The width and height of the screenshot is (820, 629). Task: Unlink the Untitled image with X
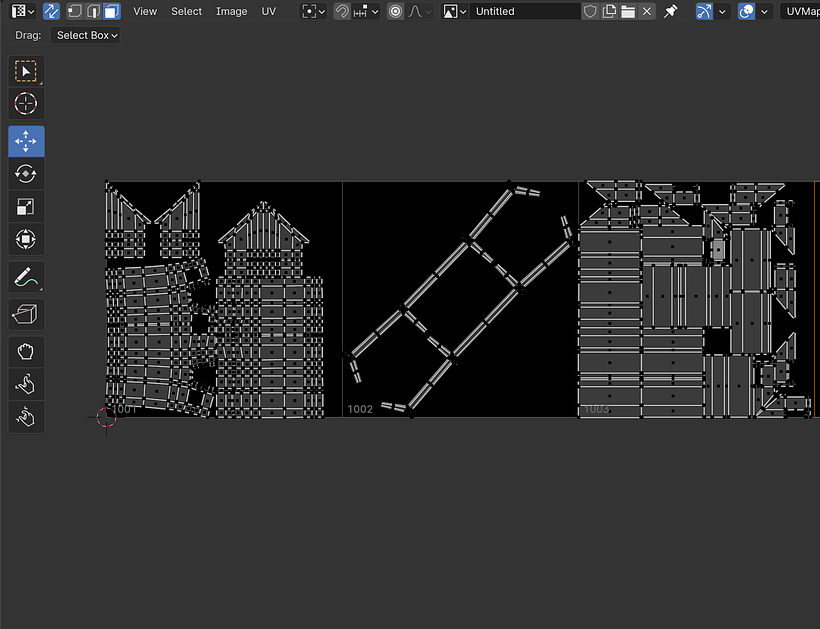coord(647,12)
